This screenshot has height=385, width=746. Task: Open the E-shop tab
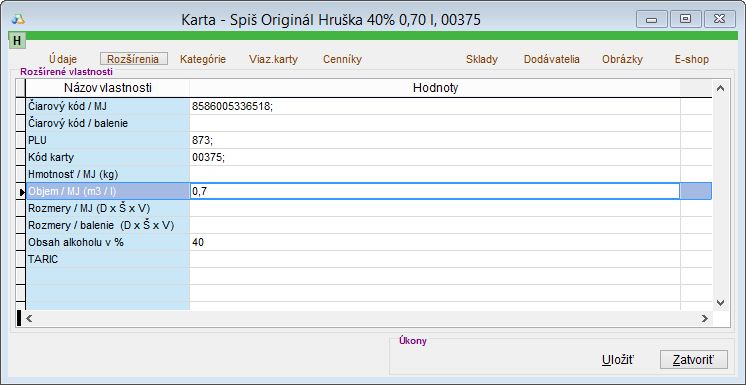[x=692, y=59]
